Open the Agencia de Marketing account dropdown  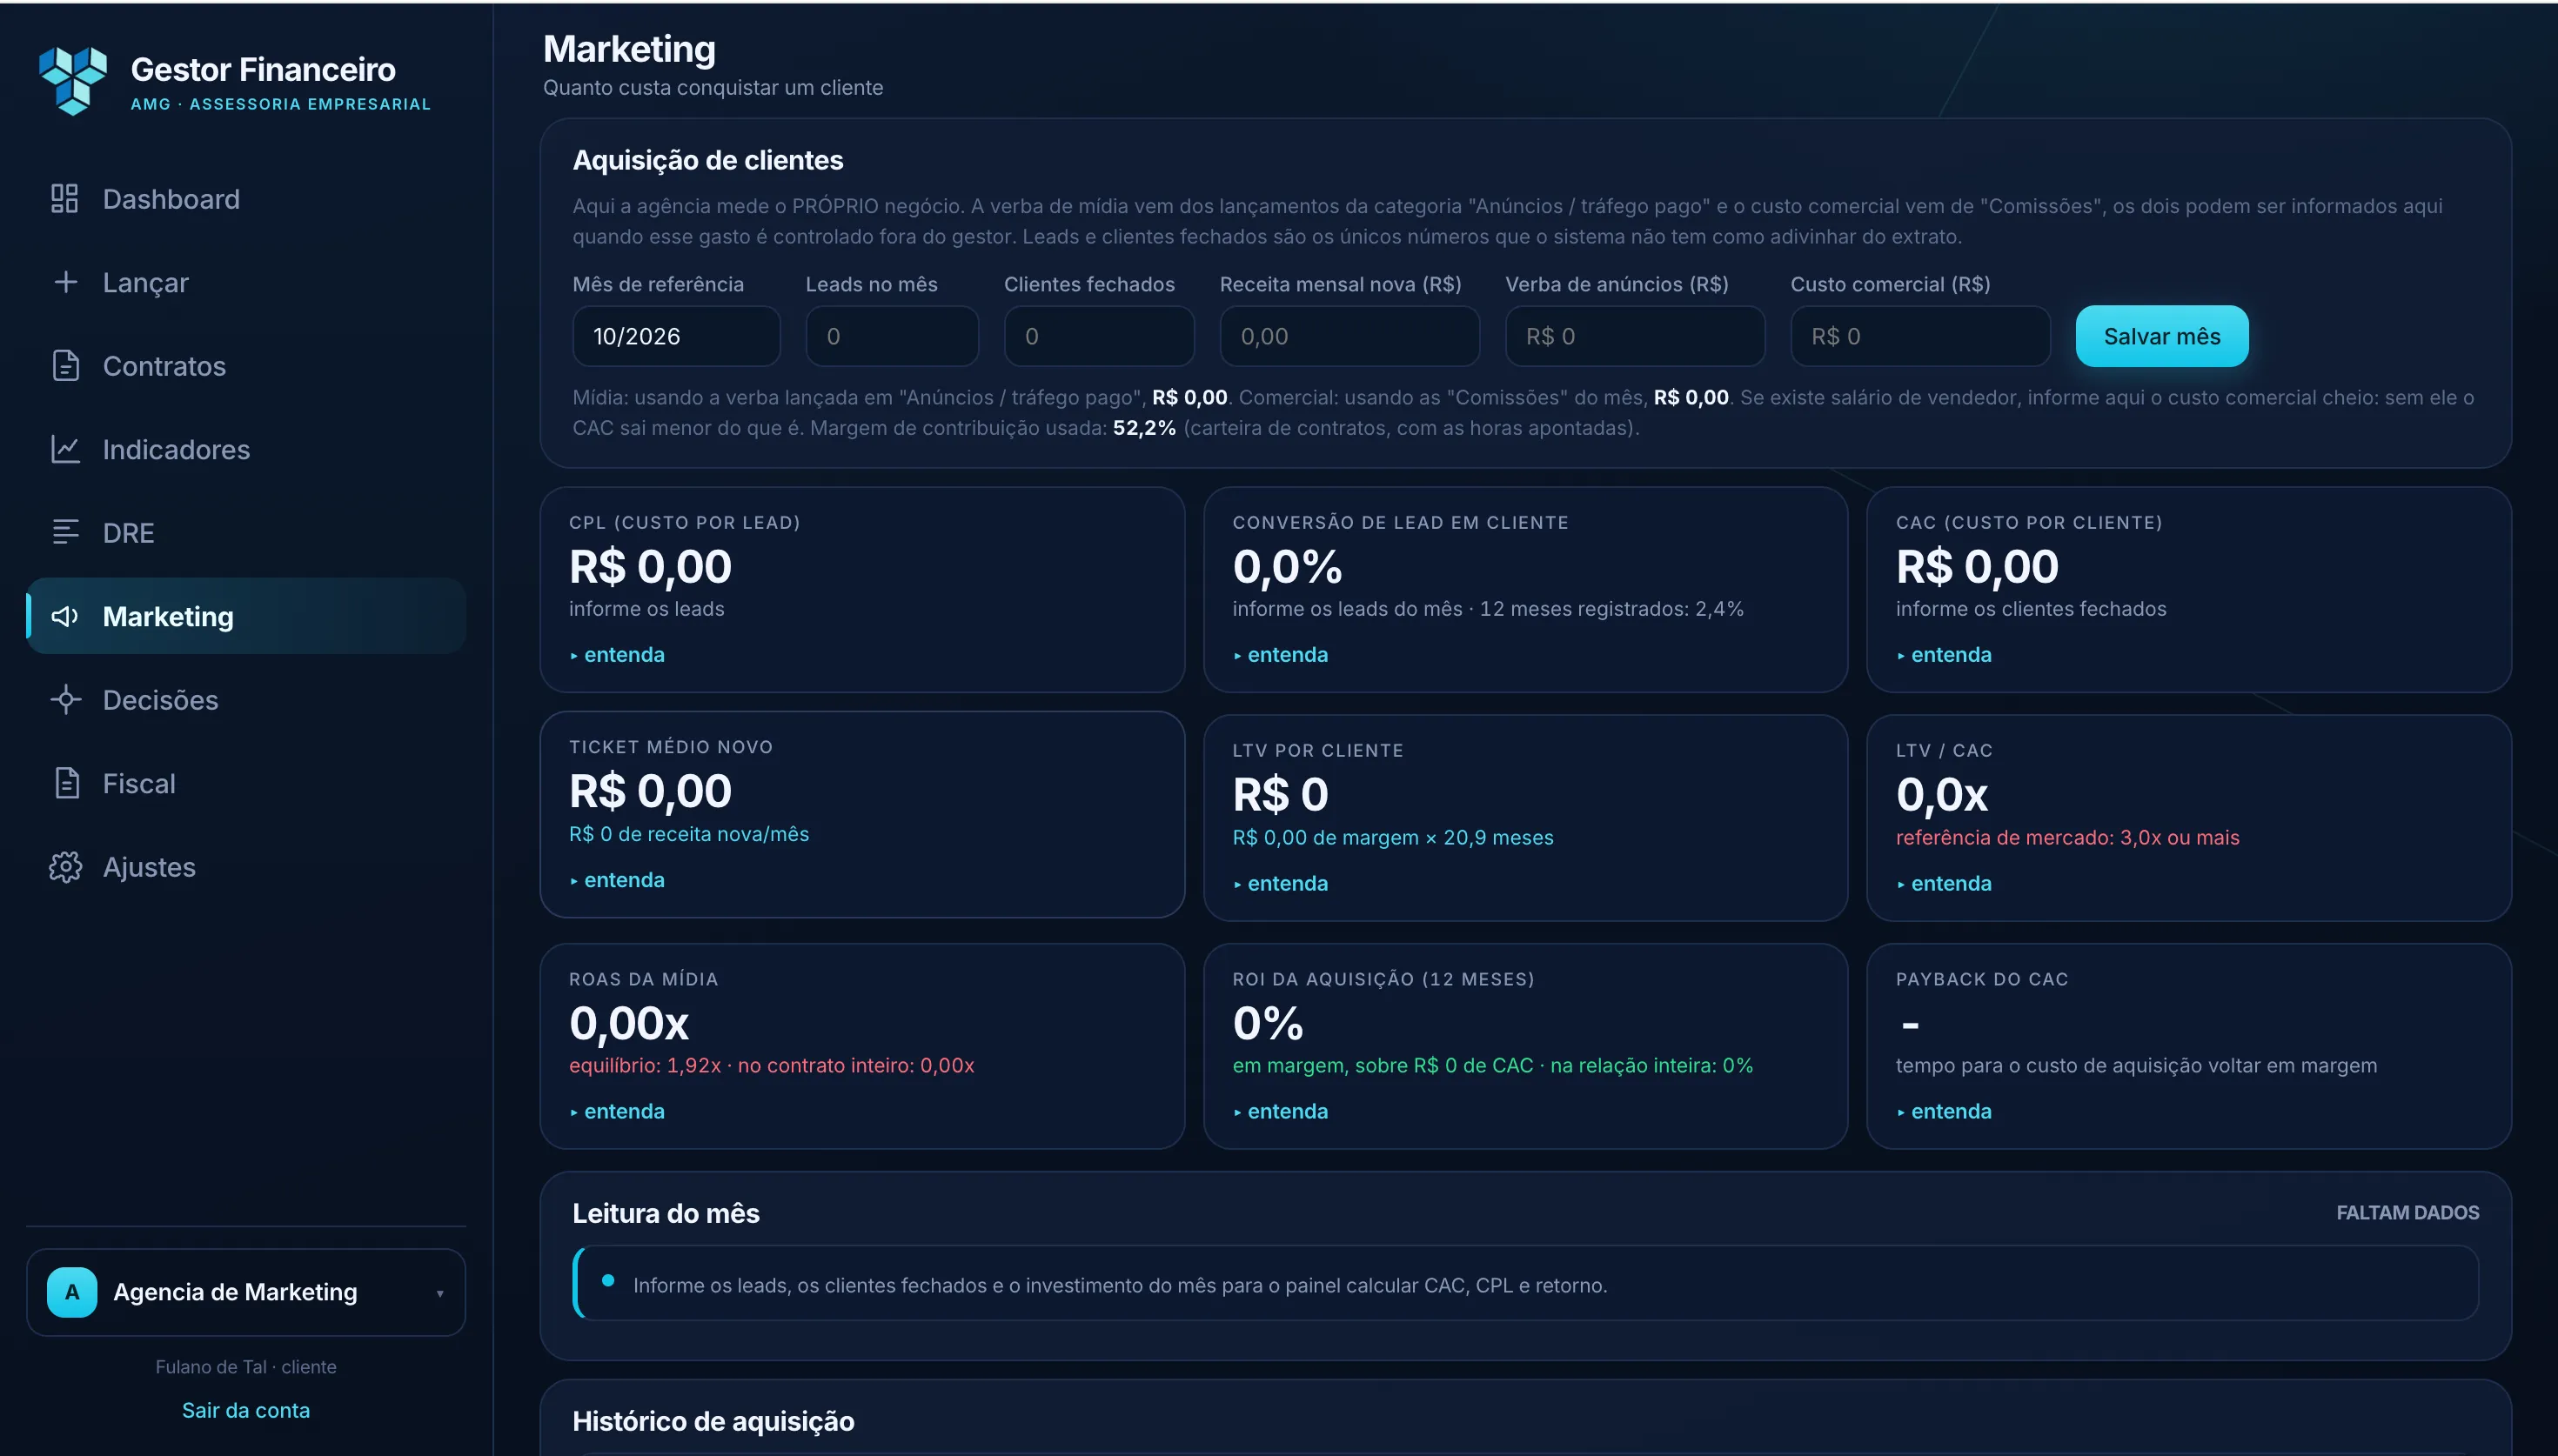(246, 1292)
